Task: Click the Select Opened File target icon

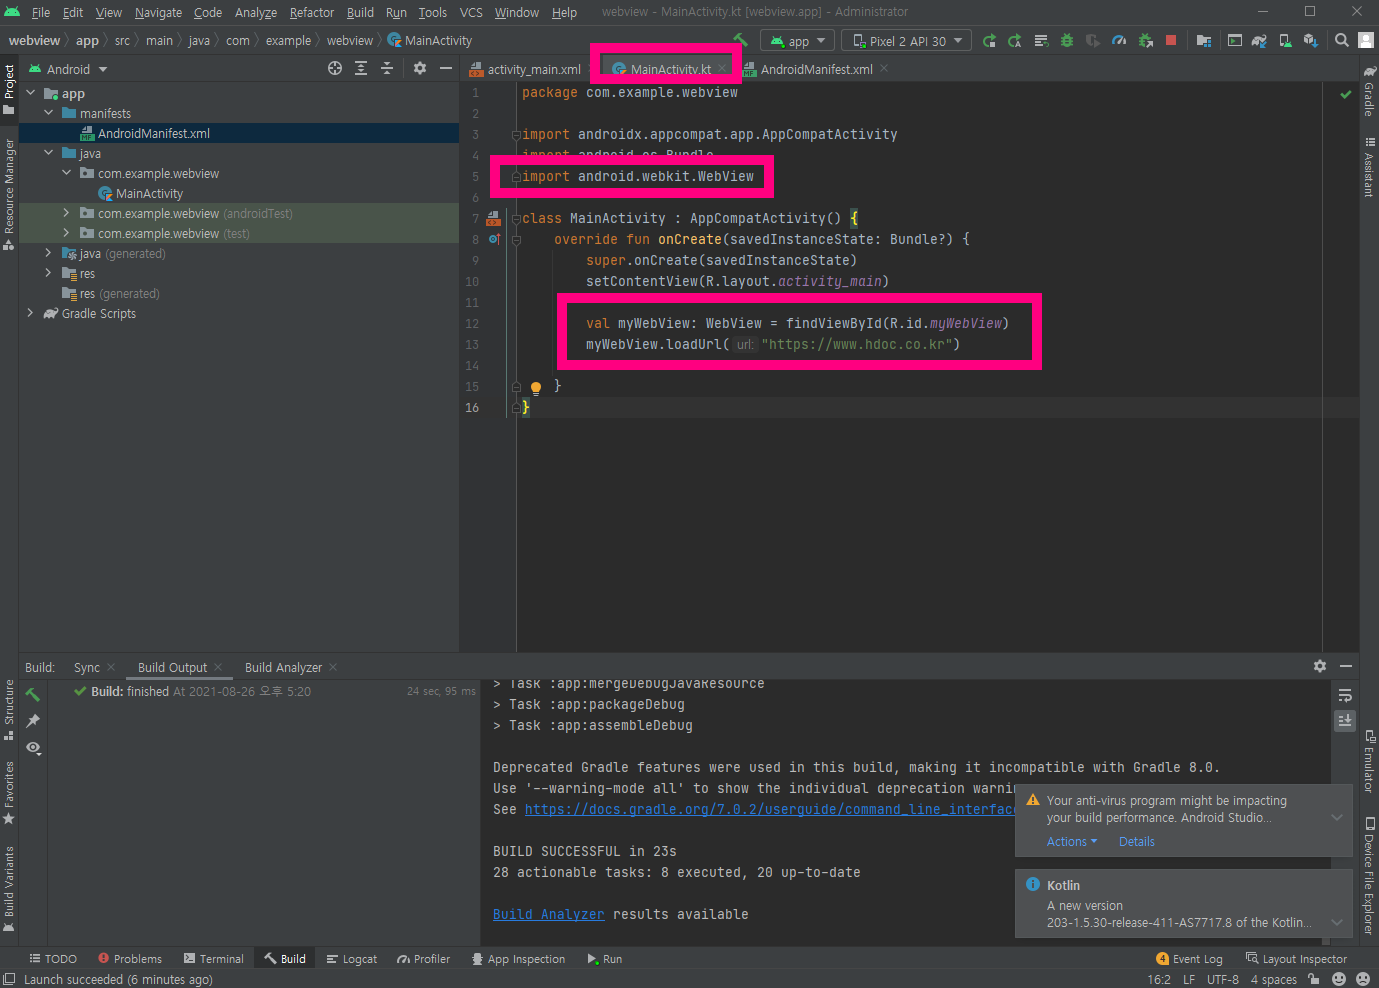Action: point(335,68)
